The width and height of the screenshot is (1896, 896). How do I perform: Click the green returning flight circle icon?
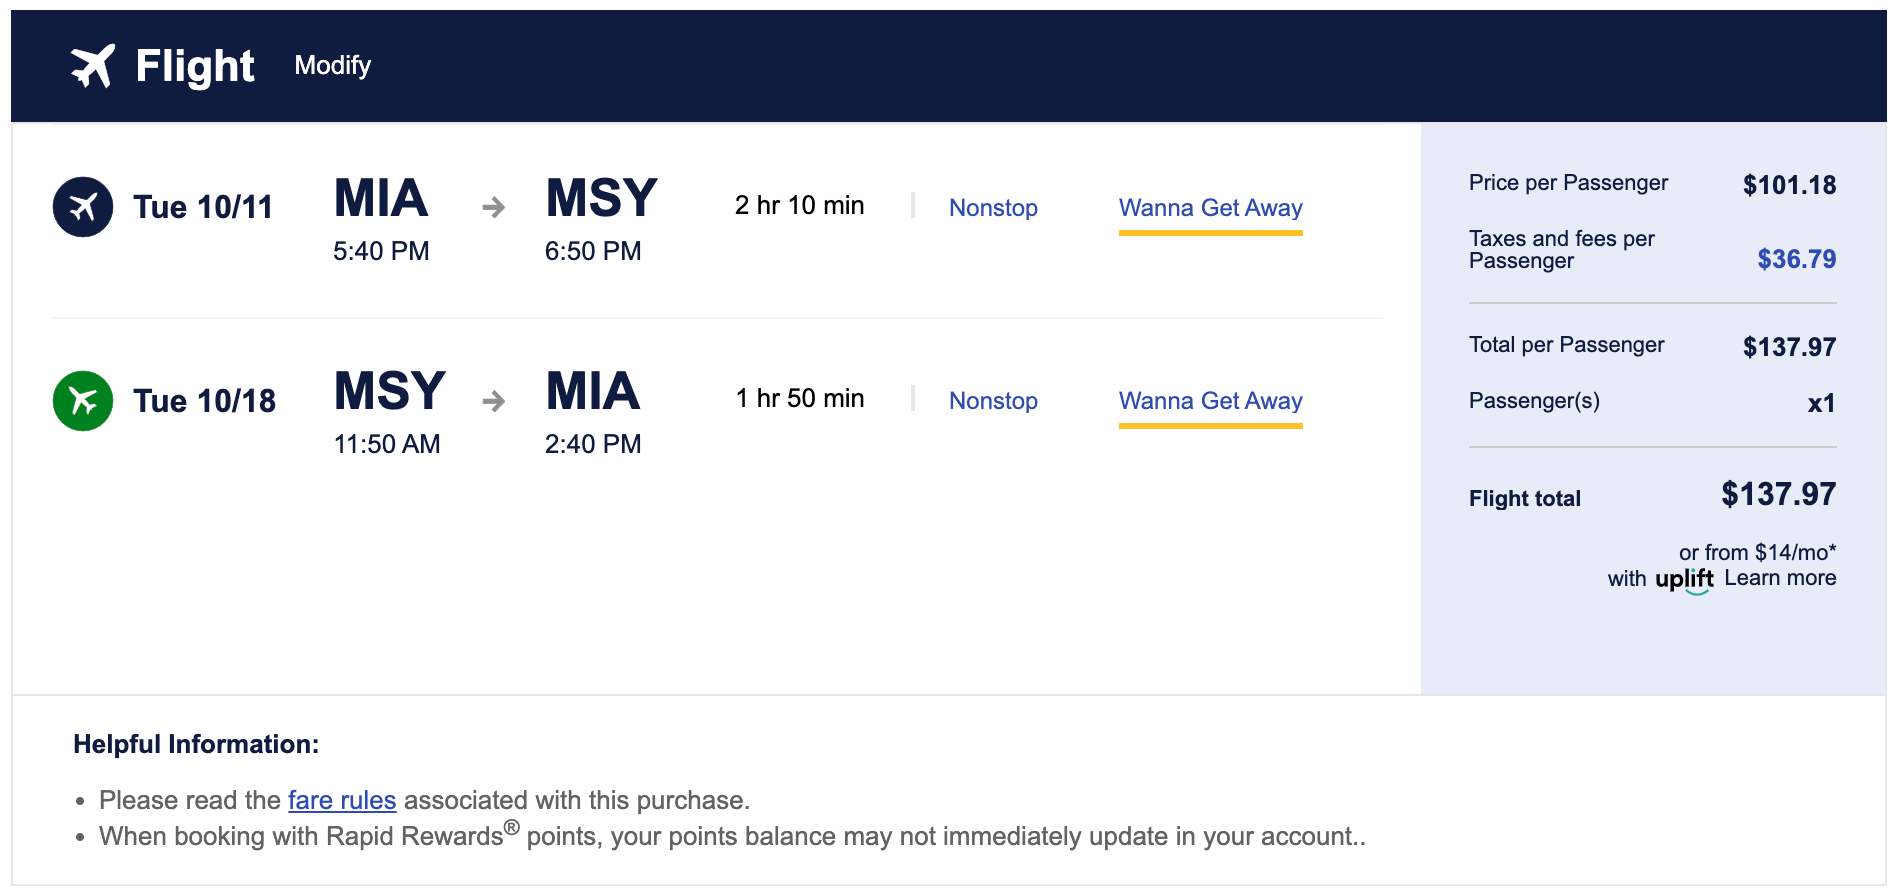pyautogui.click(x=83, y=401)
